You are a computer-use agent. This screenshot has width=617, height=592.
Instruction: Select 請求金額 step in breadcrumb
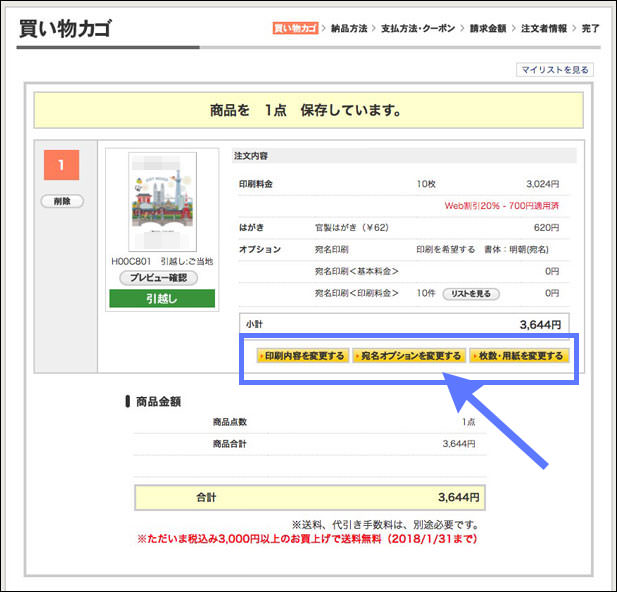tap(488, 28)
